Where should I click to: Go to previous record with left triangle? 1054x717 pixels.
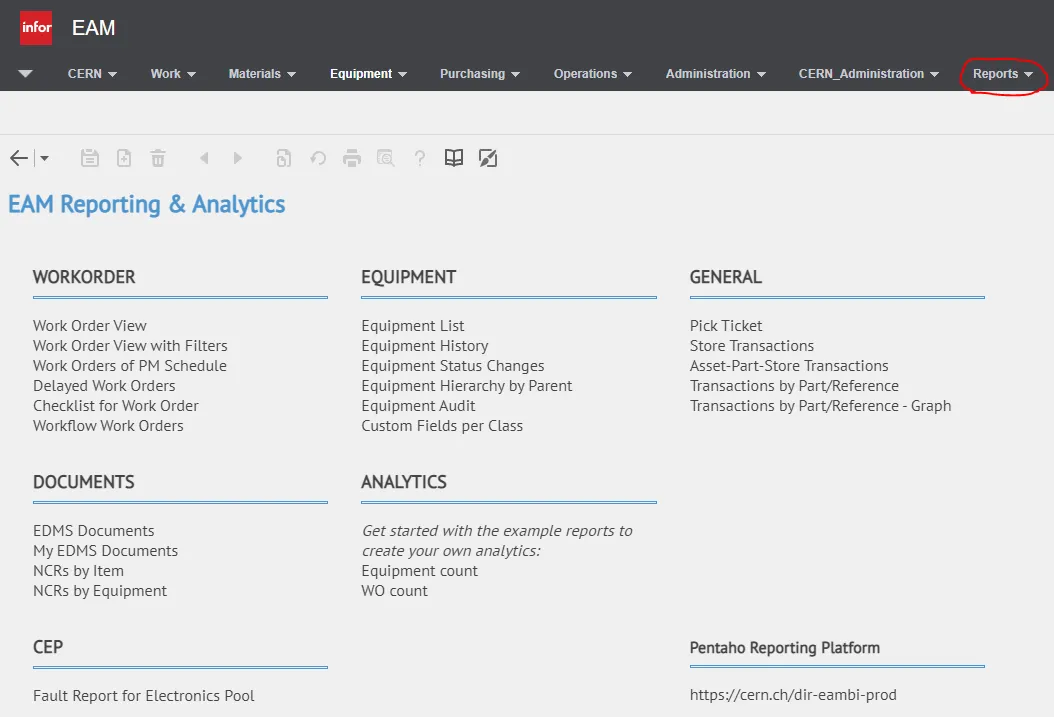[204, 158]
